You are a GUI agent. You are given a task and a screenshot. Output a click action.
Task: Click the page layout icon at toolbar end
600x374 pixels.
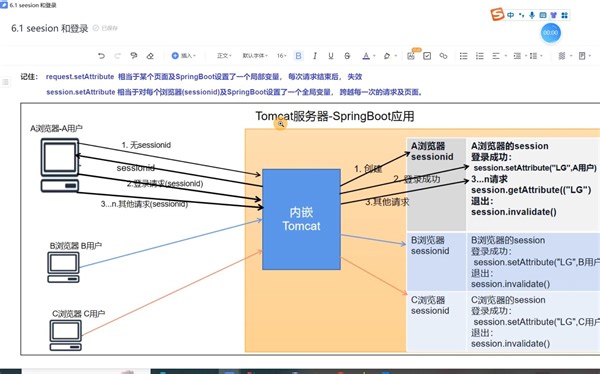point(582,56)
